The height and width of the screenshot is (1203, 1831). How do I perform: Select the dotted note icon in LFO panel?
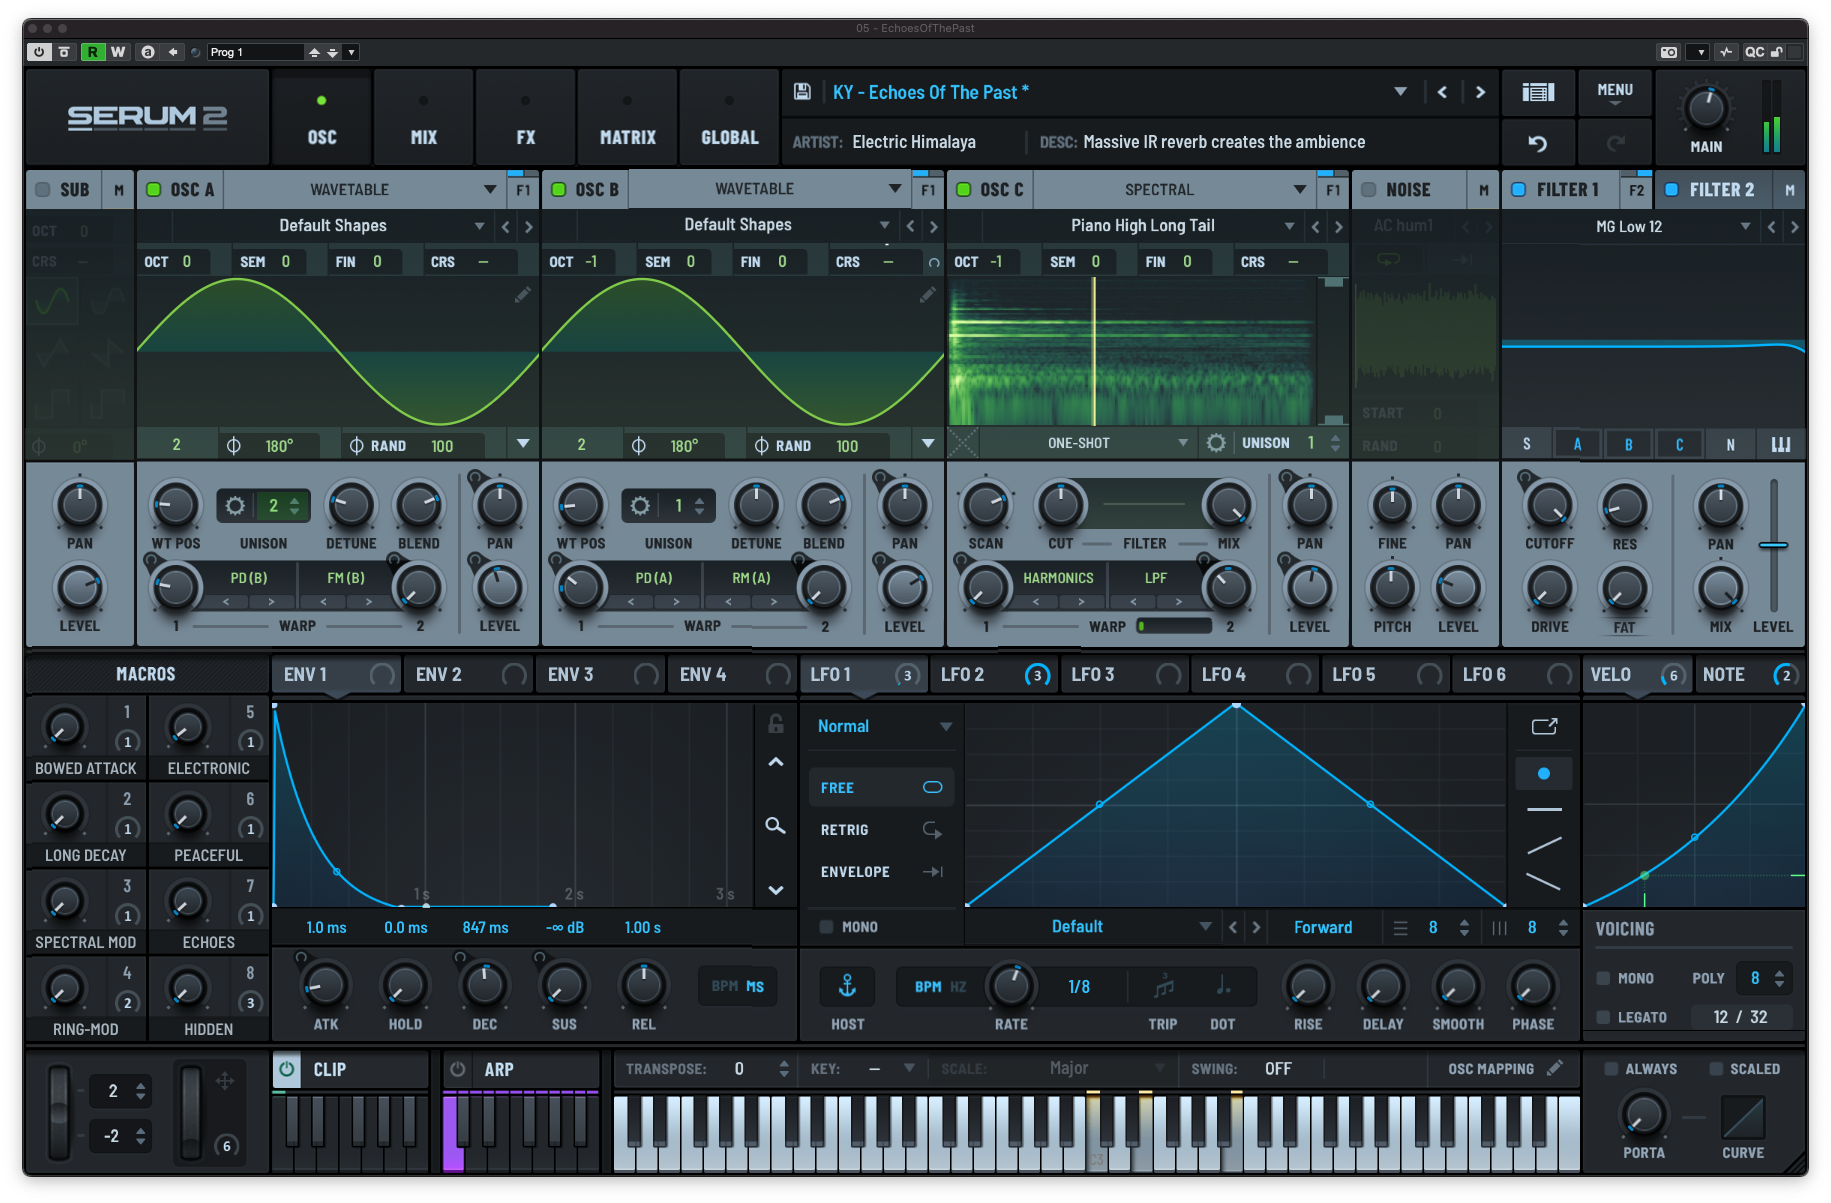pos(1222,985)
